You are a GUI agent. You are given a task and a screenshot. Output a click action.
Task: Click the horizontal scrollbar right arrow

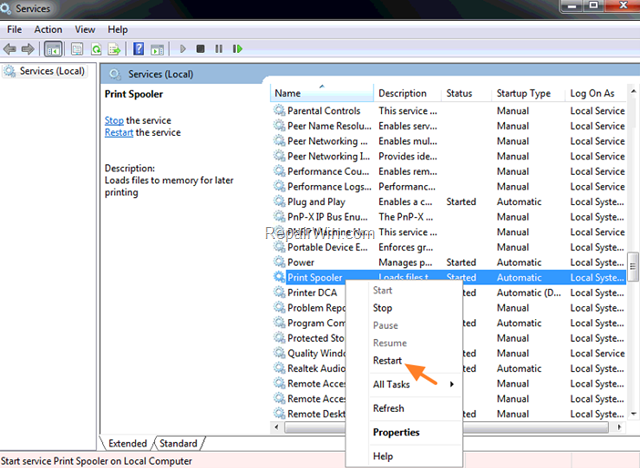click(619, 427)
